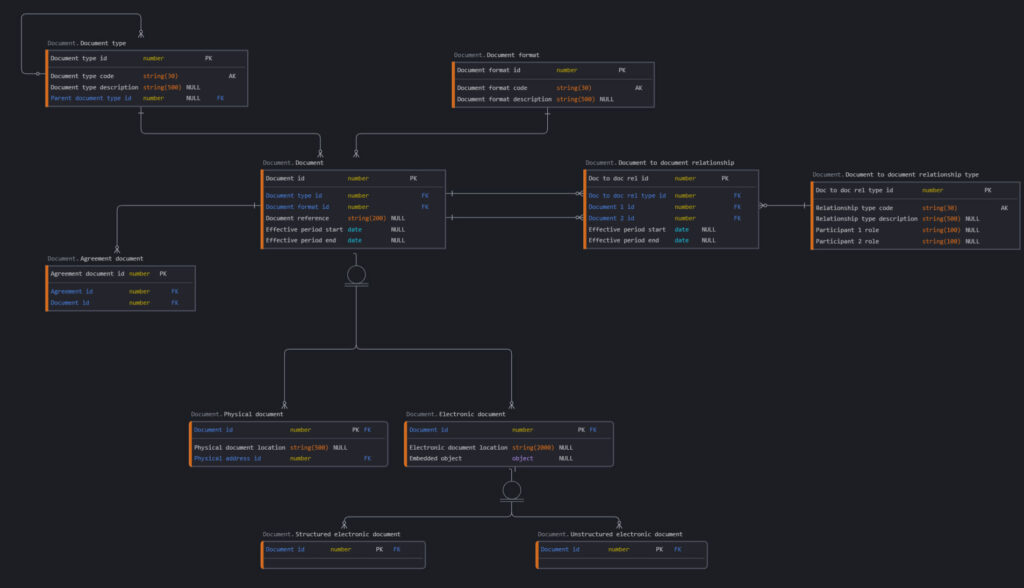This screenshot has height=588, width=1024.
Task: Click the Document 2 id foreign key row
Action: (611, 218)
